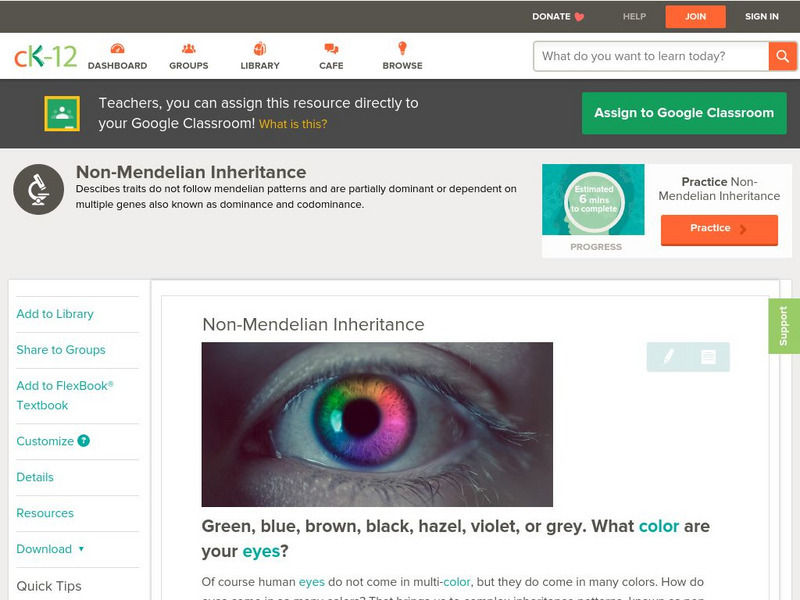Open the notes icon beside the highlighter
This screenshot has height=600, width=800.
click(708, 357)
